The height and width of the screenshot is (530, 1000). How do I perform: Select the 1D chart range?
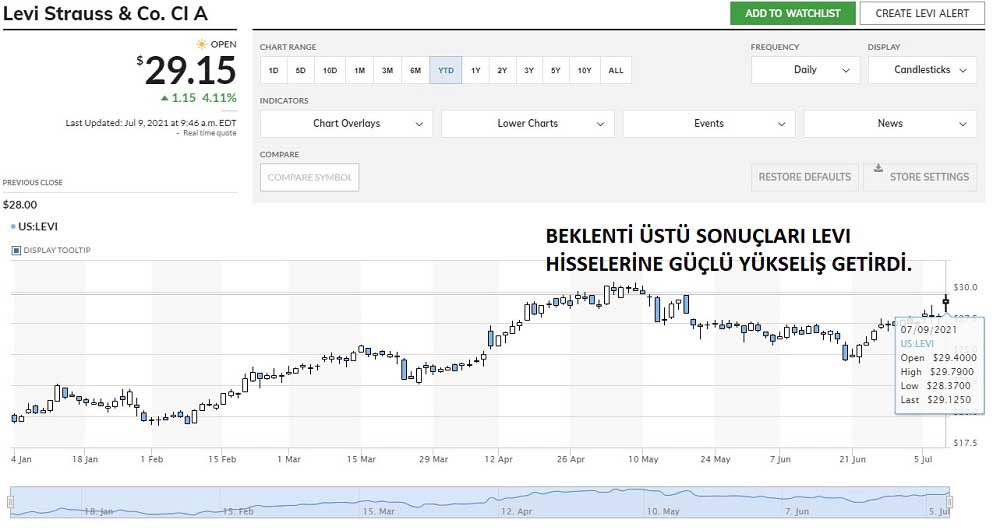(274, 70)
